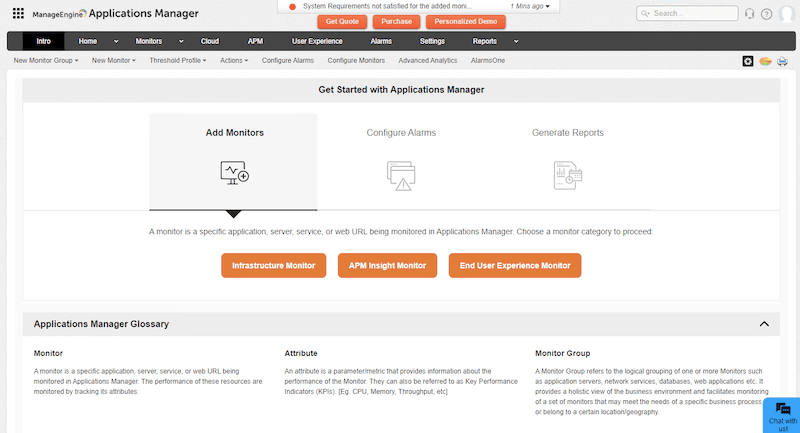
Task: Open the New Monitor dropdown
Action: click(114, 60)
